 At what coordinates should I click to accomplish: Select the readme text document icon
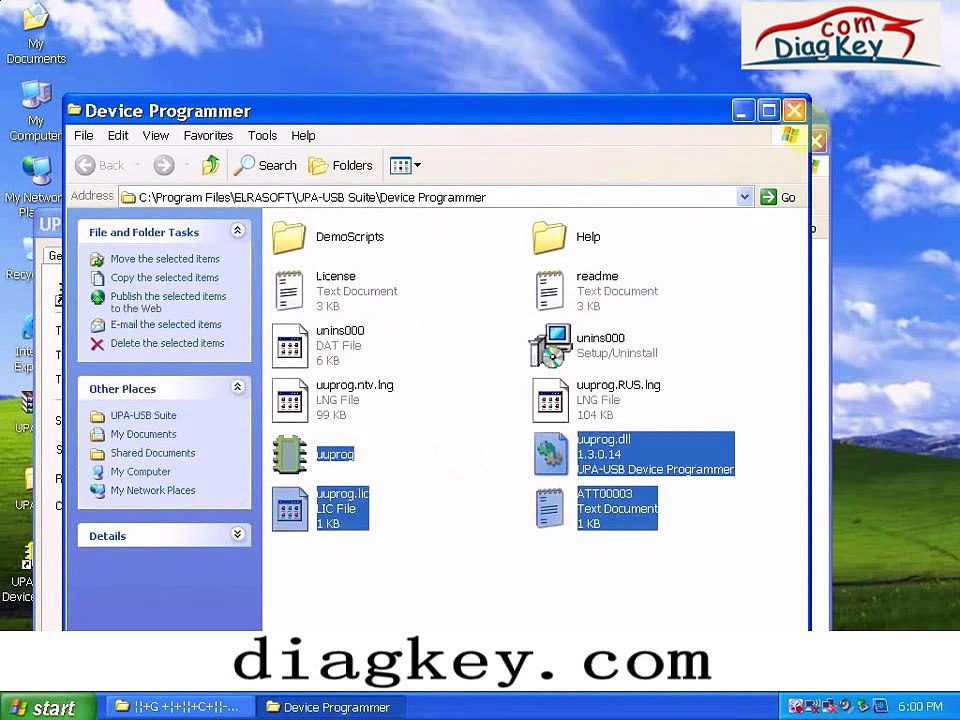point(549,291)
